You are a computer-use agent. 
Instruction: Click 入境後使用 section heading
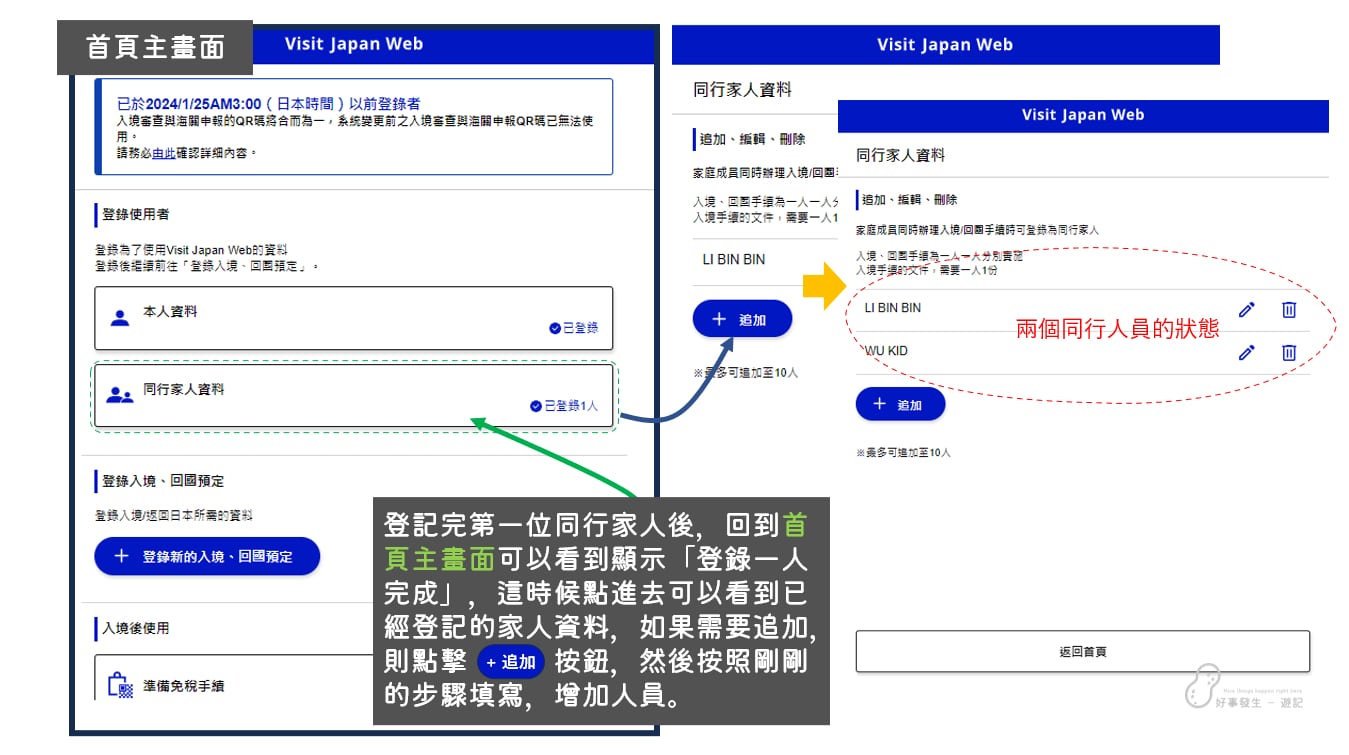[x=136, y=628]
